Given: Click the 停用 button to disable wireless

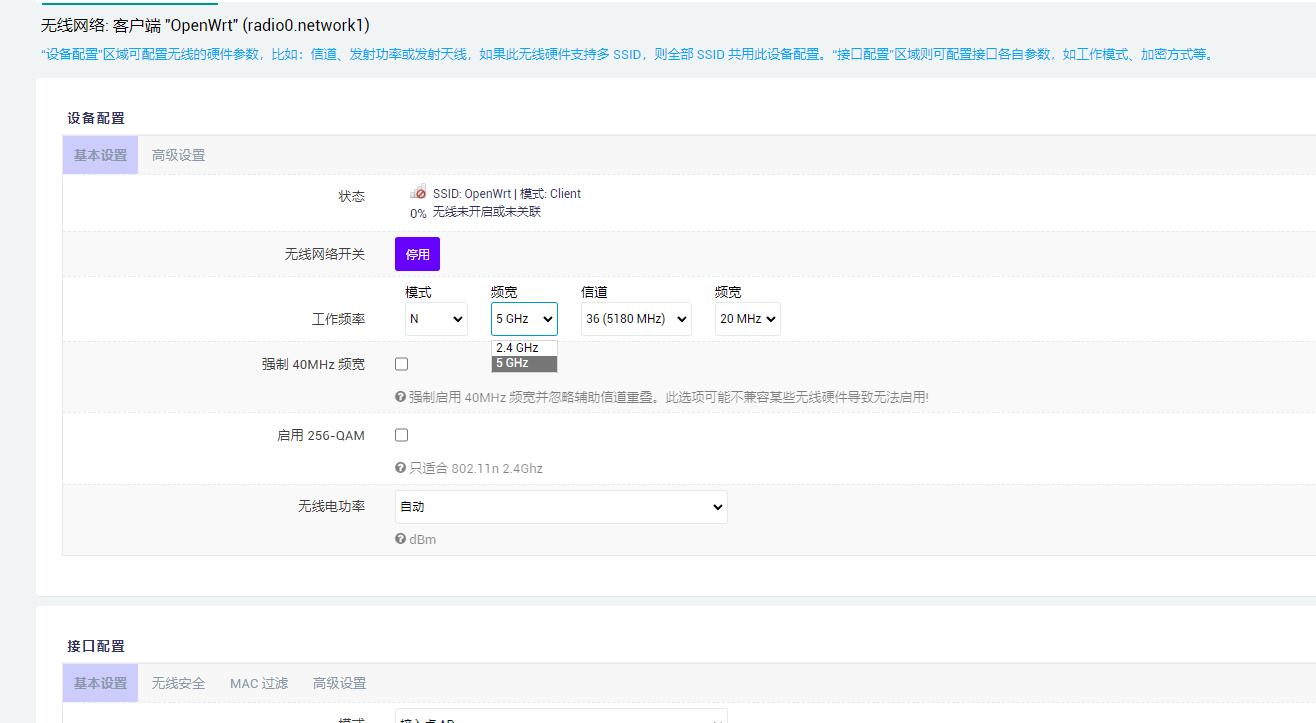Looking at the screenshot, I should click(x=417, y=254).
